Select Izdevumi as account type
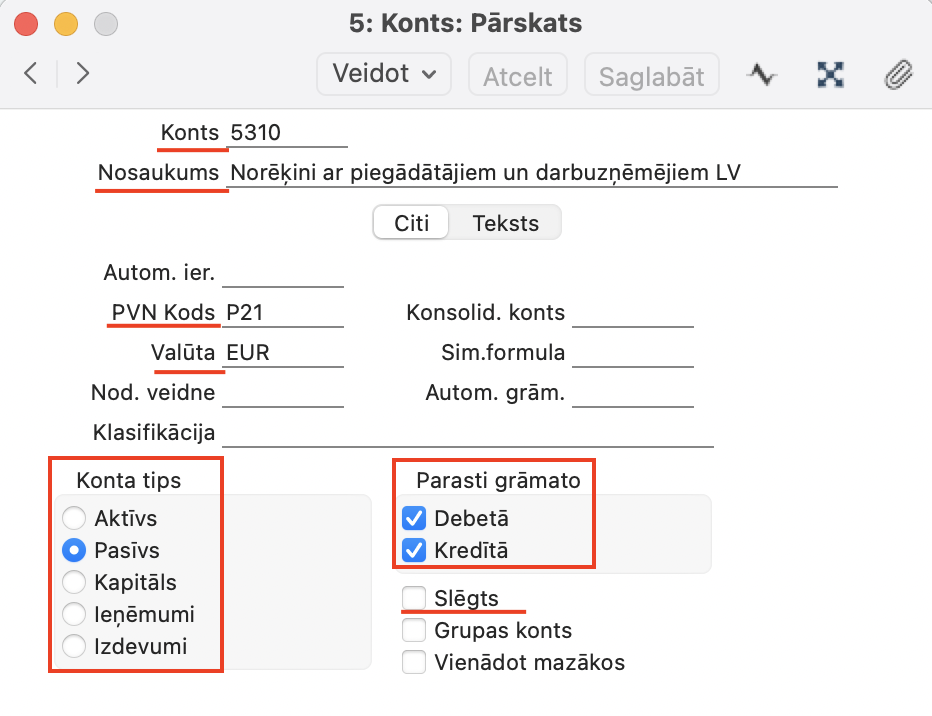The height and width of the screenshot is (716, 932). [x=74, y=647]
